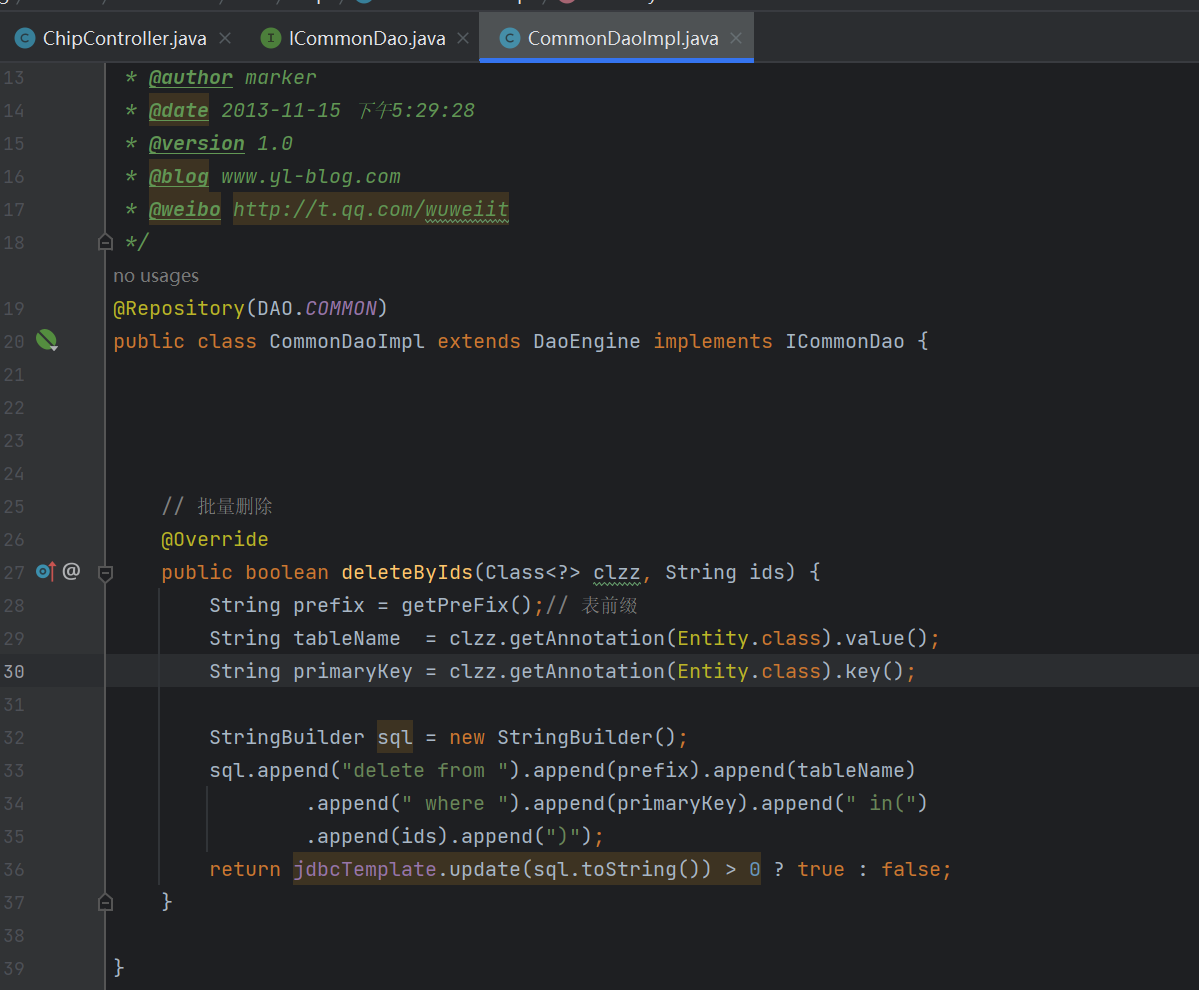Viewport: 1199px width, 990px height.
Task: Click the "delete from " string literal
Action: 425,771
